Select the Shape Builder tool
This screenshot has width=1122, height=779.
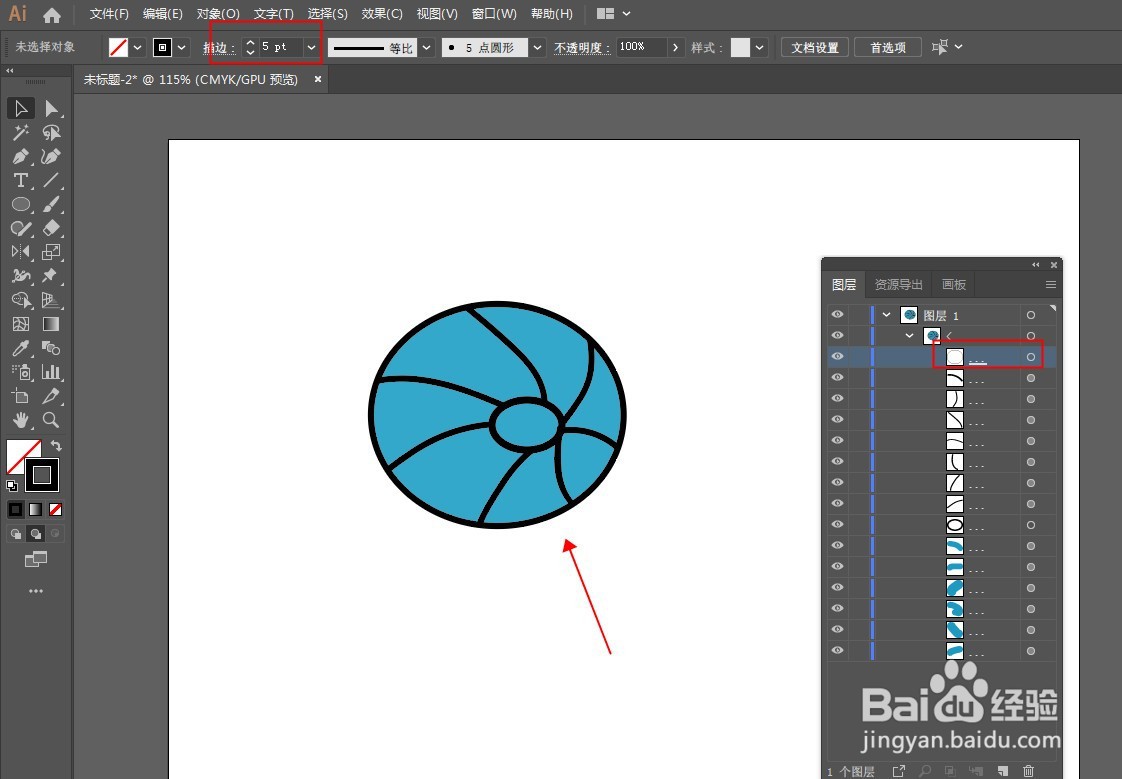click(21, 300)
